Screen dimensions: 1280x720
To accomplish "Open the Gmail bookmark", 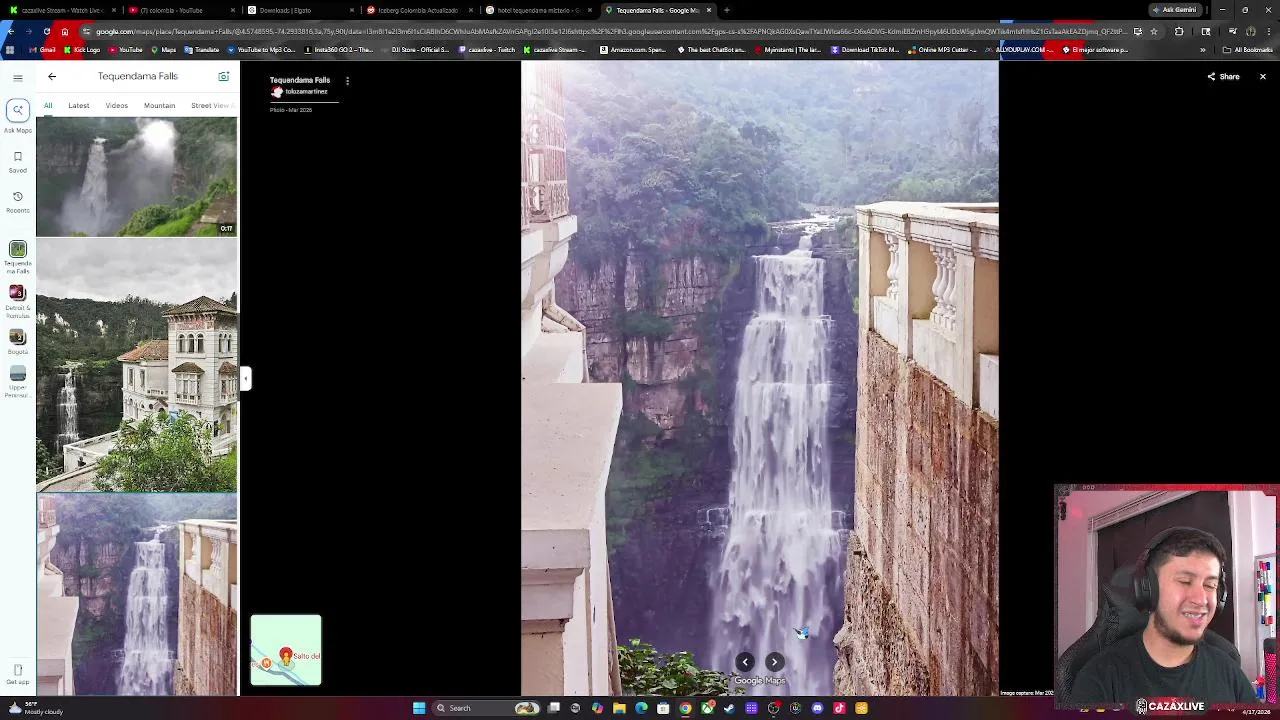I will (x=42, y=49).
